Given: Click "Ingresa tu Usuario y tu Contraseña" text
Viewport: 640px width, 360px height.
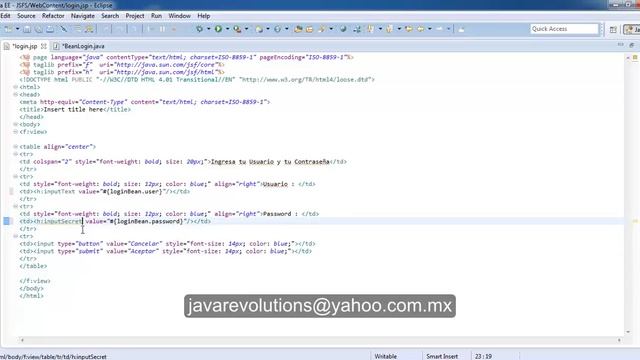Looking at the screenshot, I should tap(270, 162).
